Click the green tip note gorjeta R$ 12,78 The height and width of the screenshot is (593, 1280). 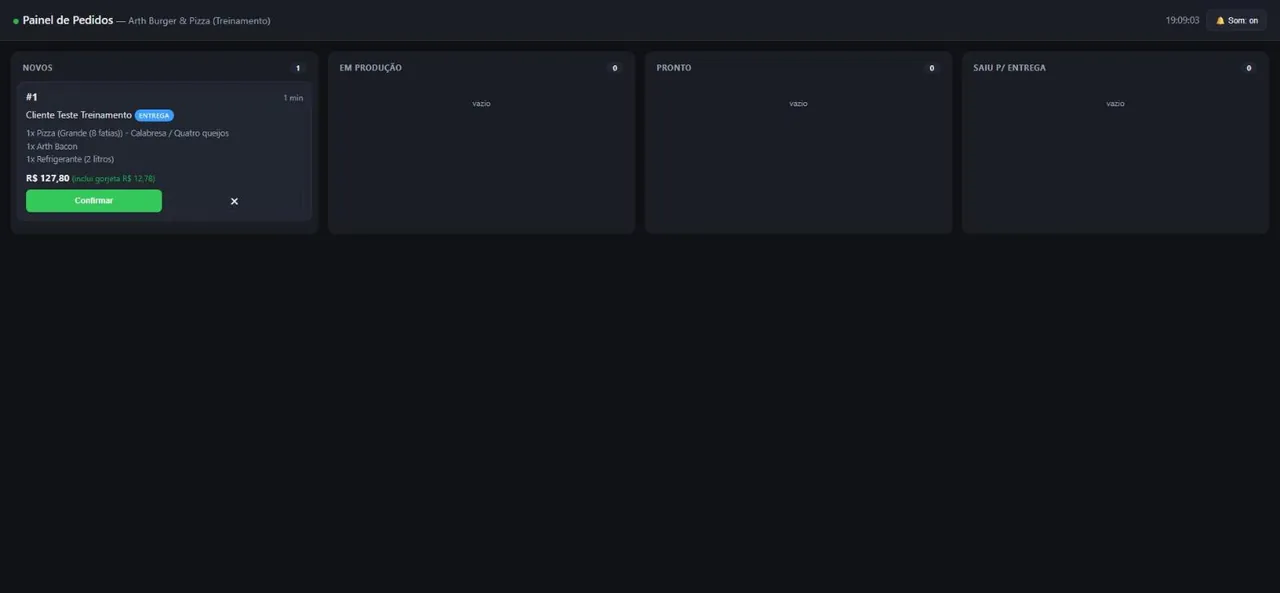(x=114, y=179)
